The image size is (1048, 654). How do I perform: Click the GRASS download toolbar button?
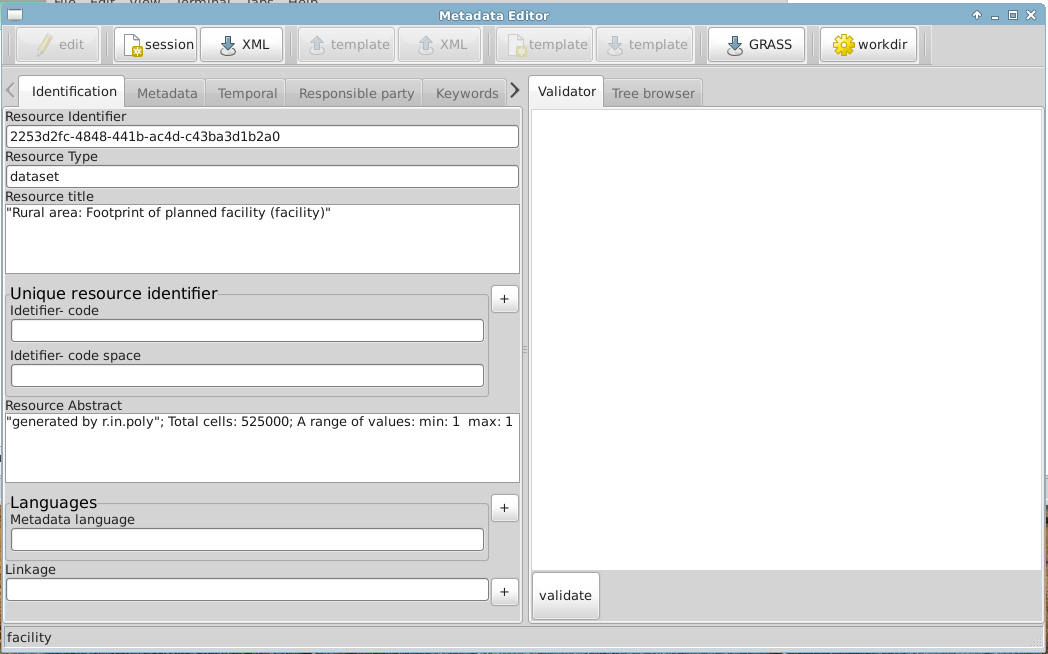click(x=757, y=45)
